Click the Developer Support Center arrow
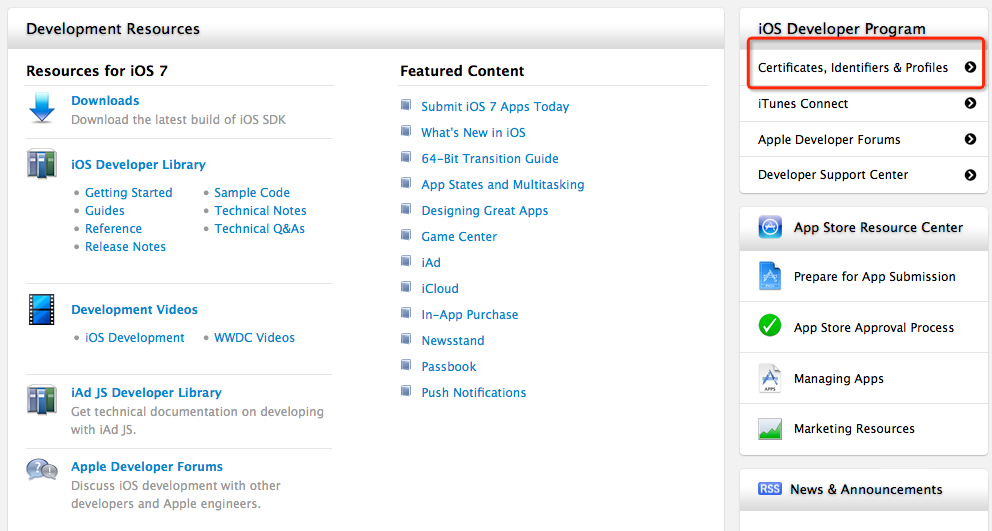 [969, 175]
